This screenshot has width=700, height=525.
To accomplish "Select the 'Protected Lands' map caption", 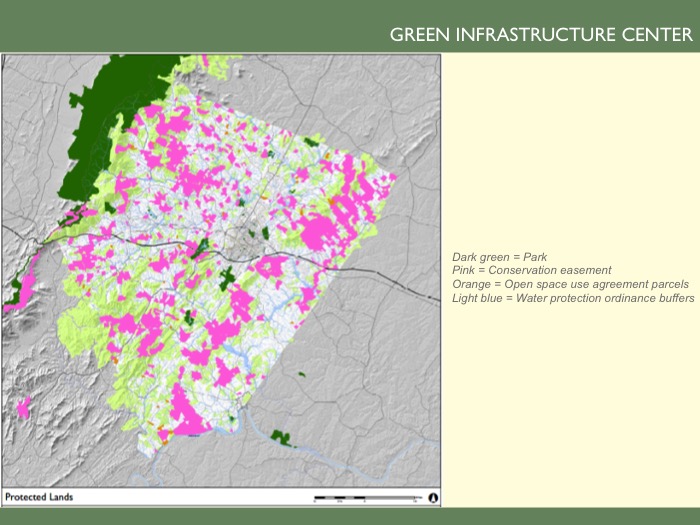I will point(39,497).
